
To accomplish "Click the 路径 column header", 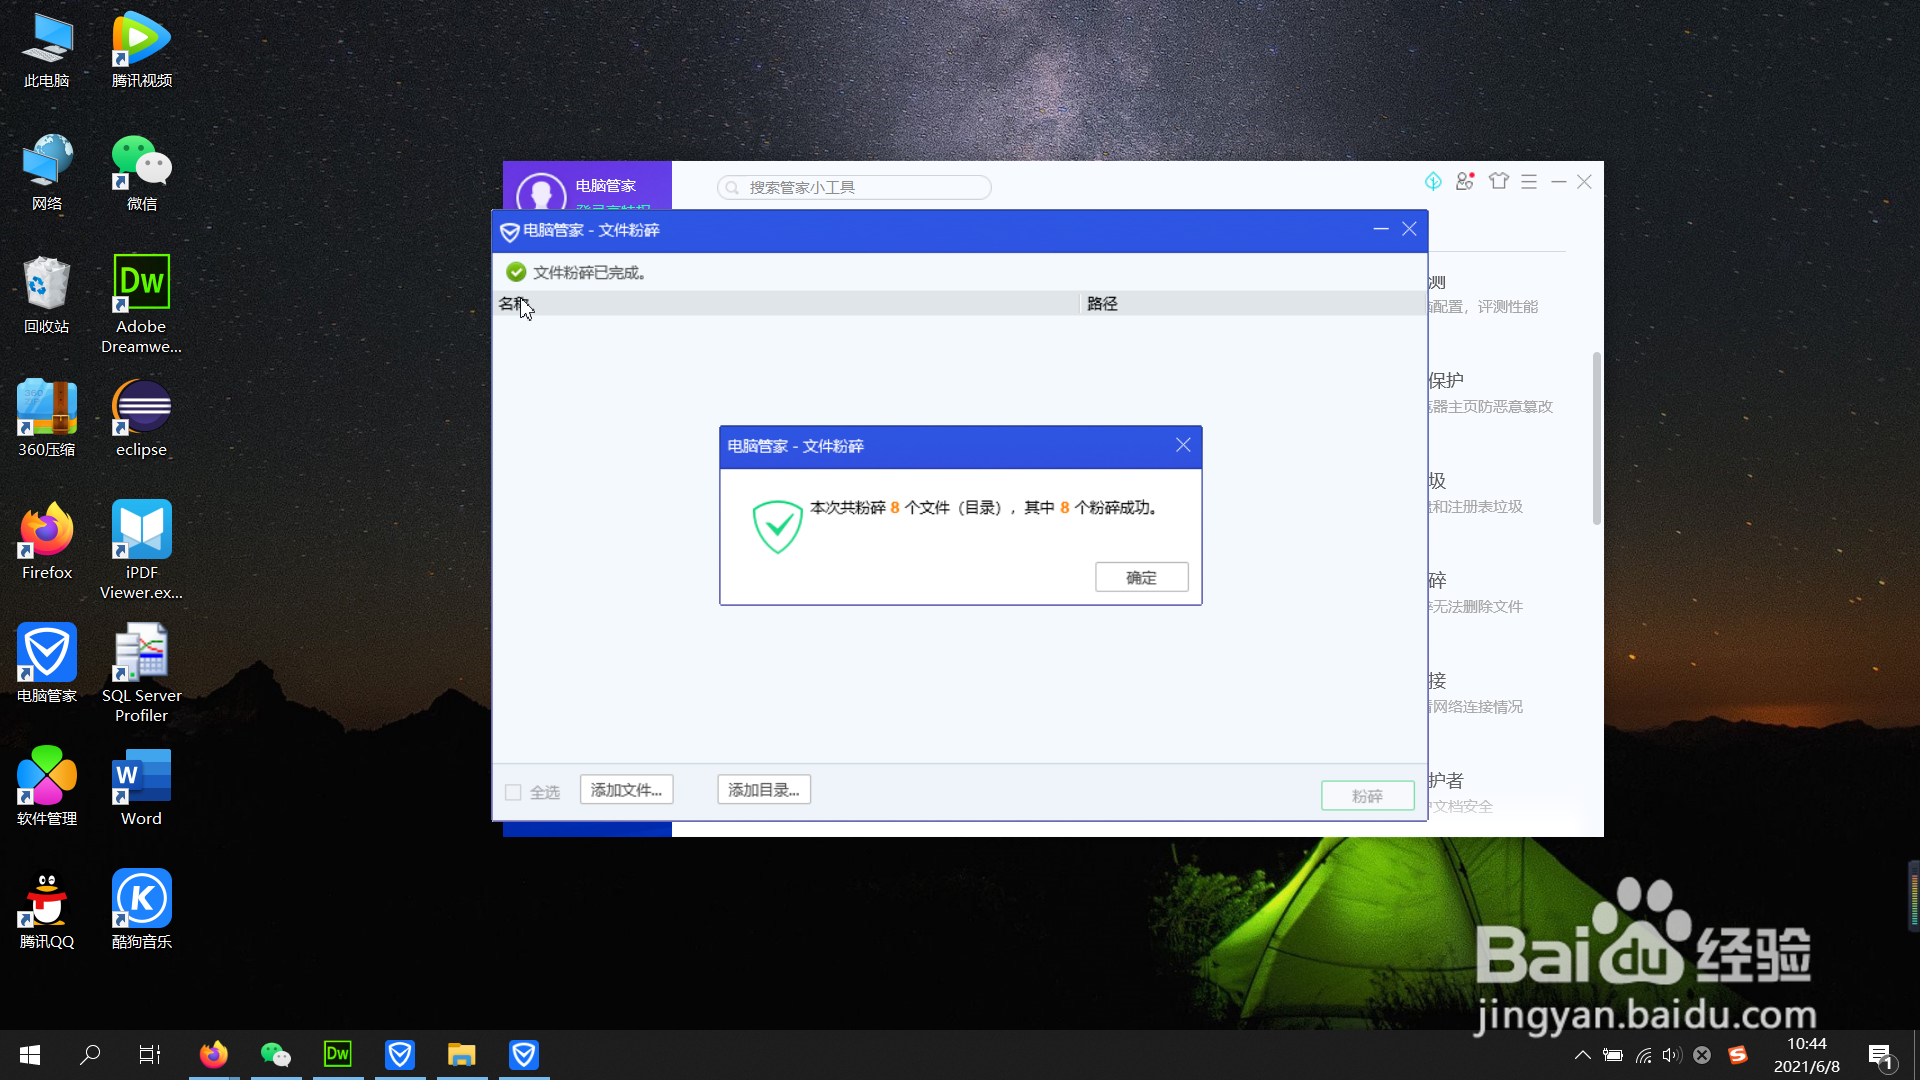I will pyautogui.click(x=1102, y=303).
